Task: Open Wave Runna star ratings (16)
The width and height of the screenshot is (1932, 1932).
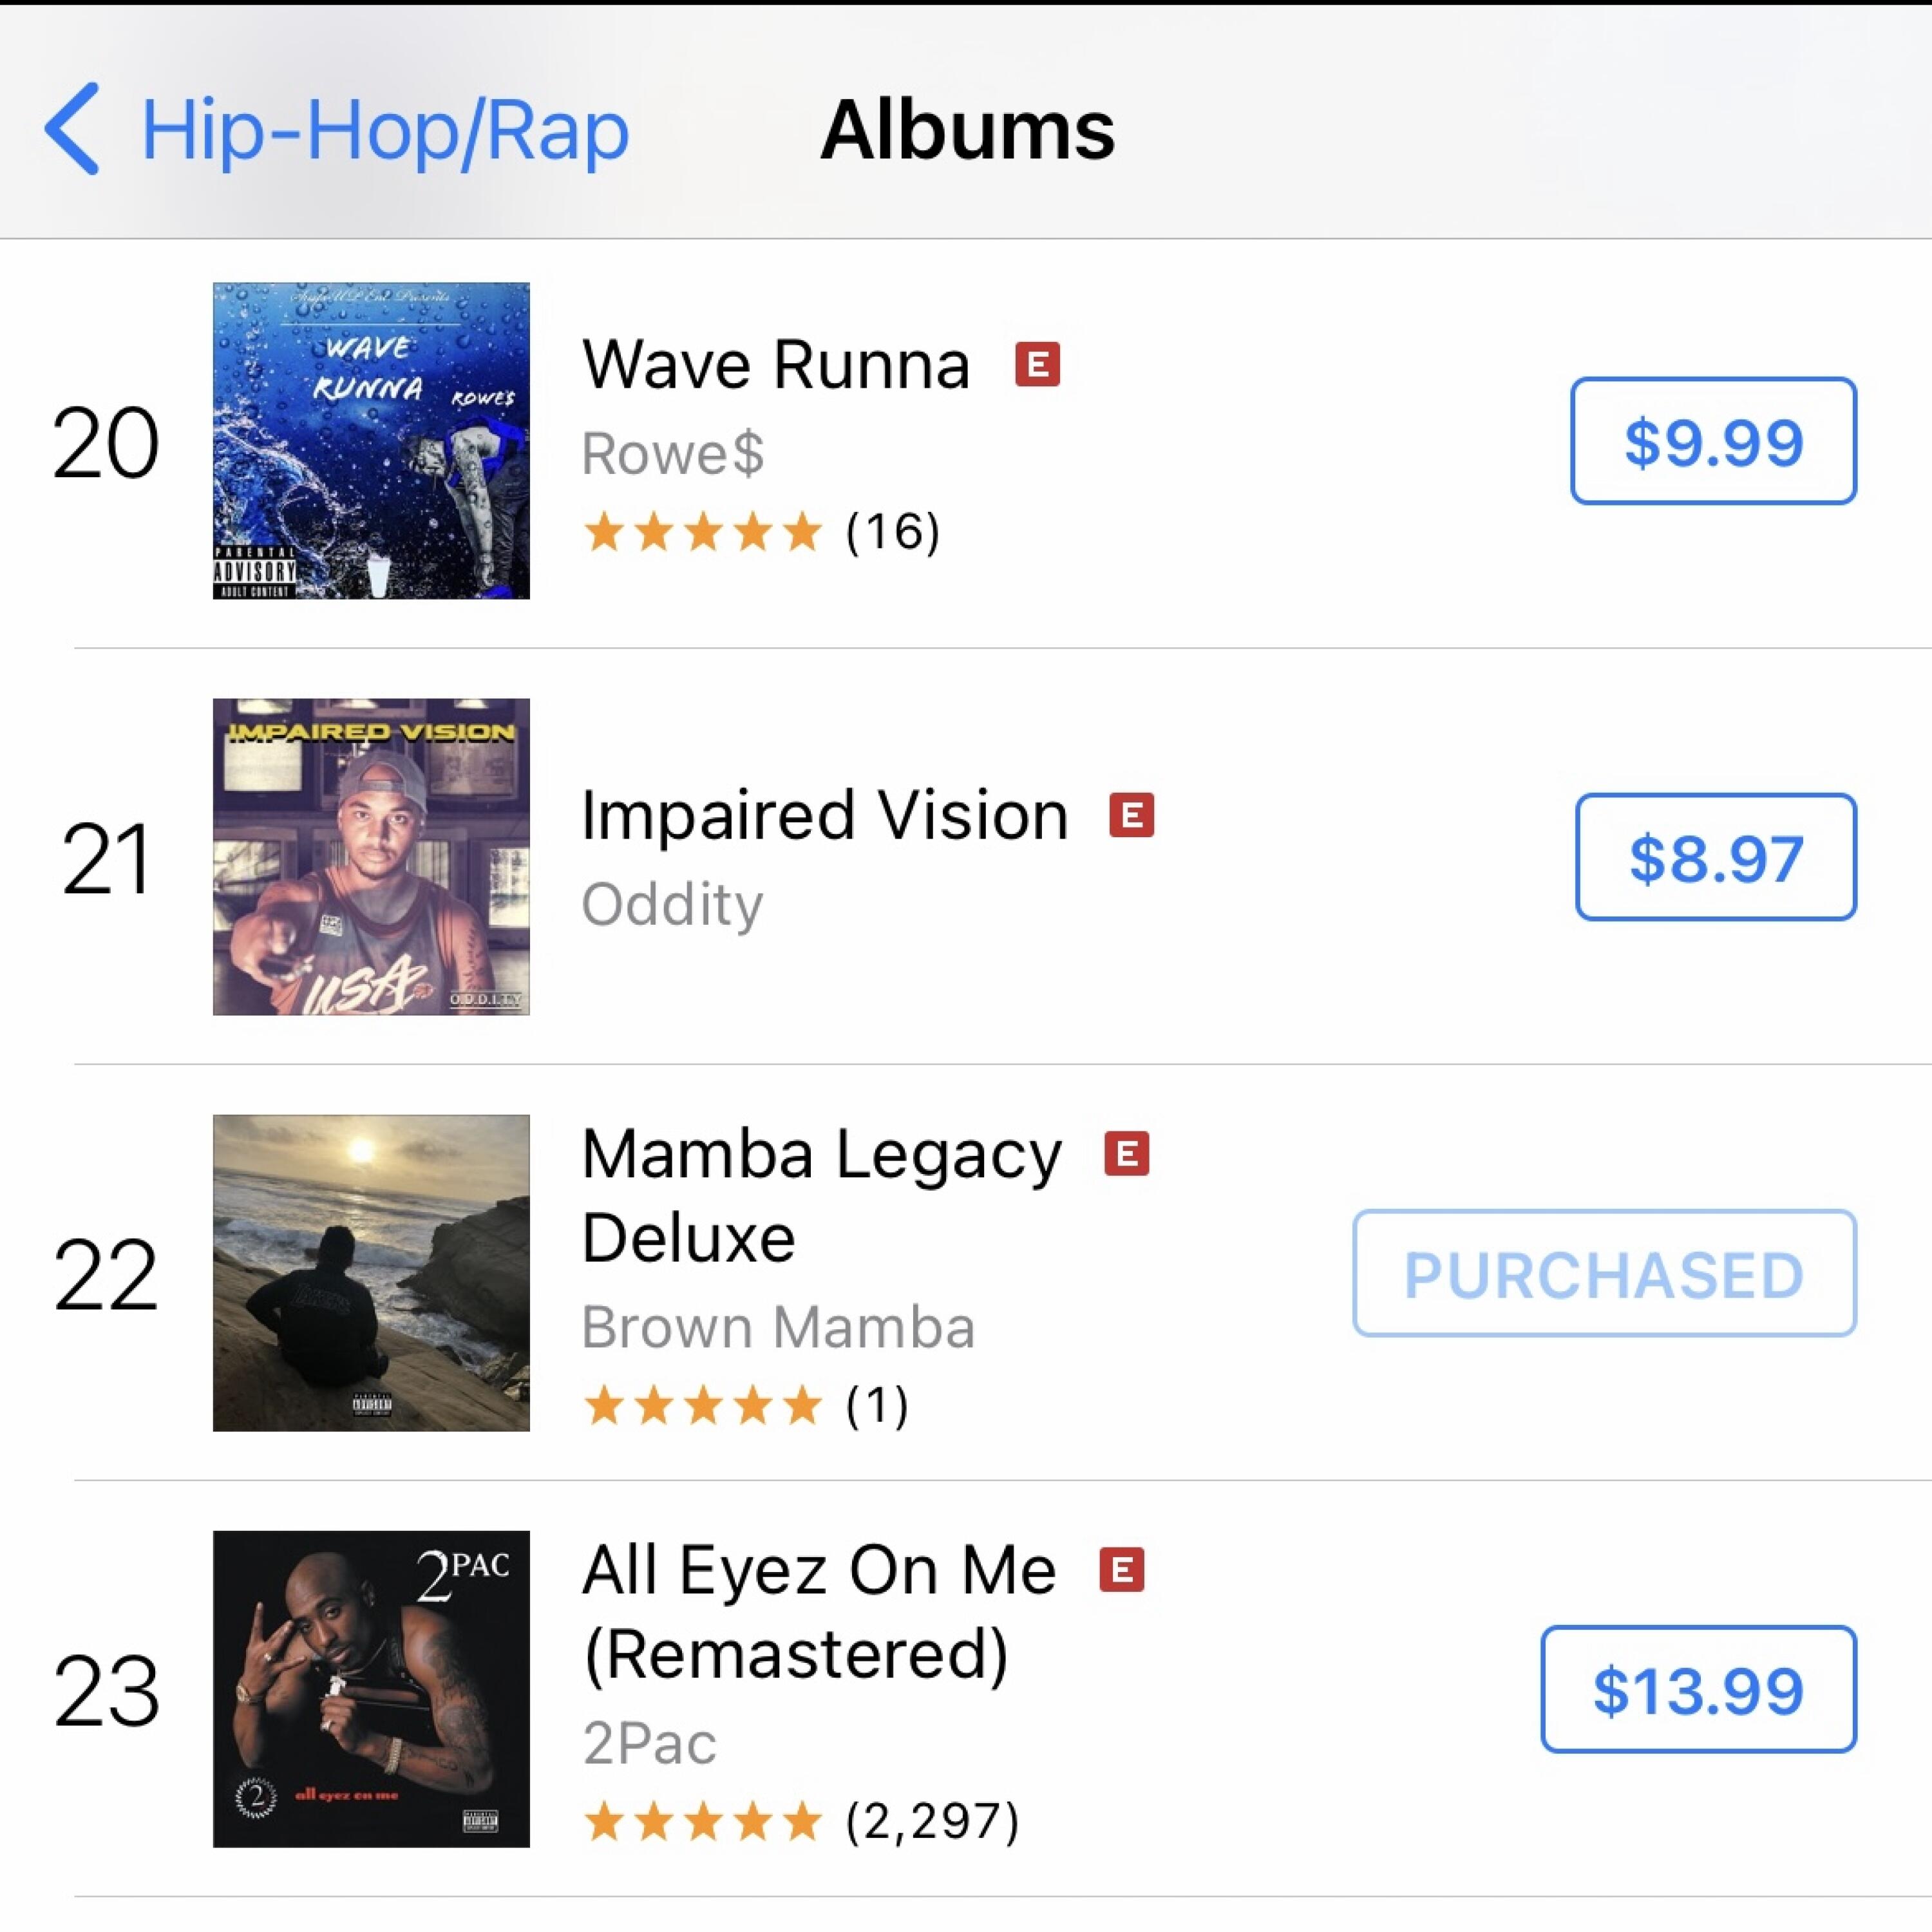Action: coord(761,531)
